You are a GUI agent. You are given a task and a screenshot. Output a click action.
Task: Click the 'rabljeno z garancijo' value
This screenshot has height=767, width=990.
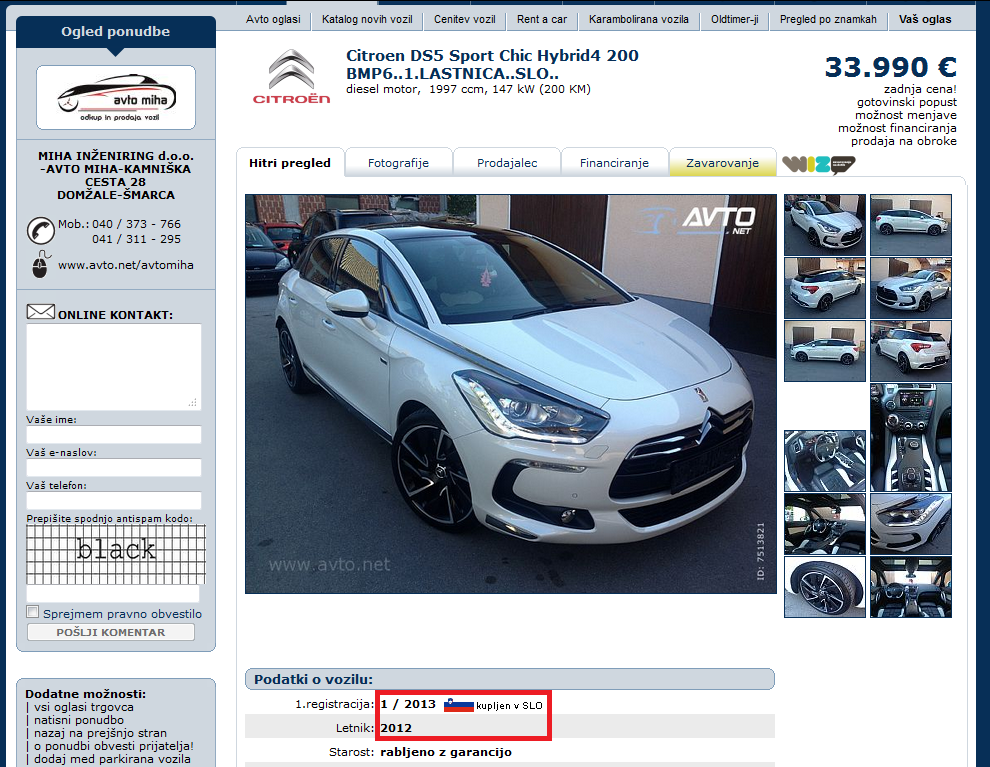coord(446,752)
